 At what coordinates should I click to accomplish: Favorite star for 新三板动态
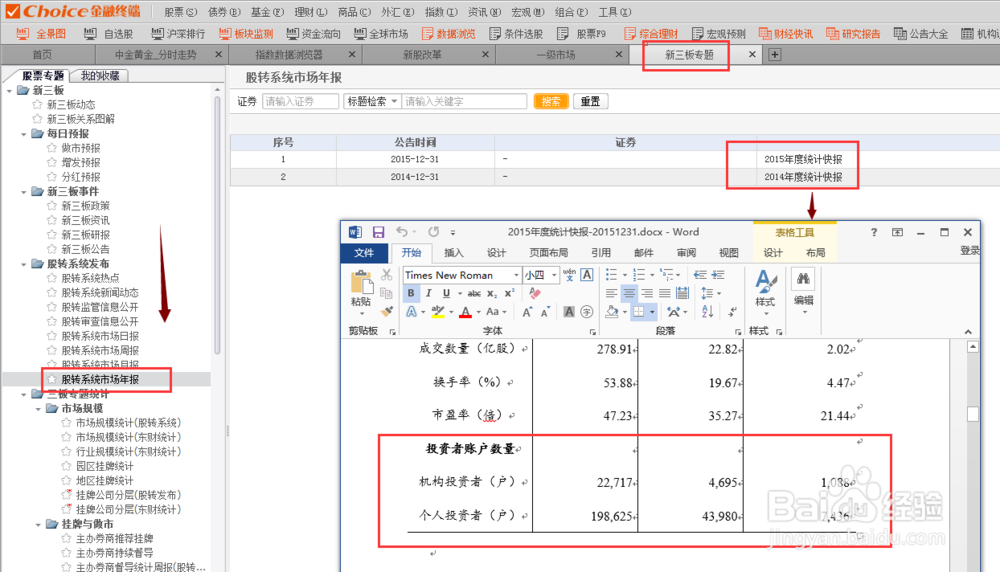38,104
